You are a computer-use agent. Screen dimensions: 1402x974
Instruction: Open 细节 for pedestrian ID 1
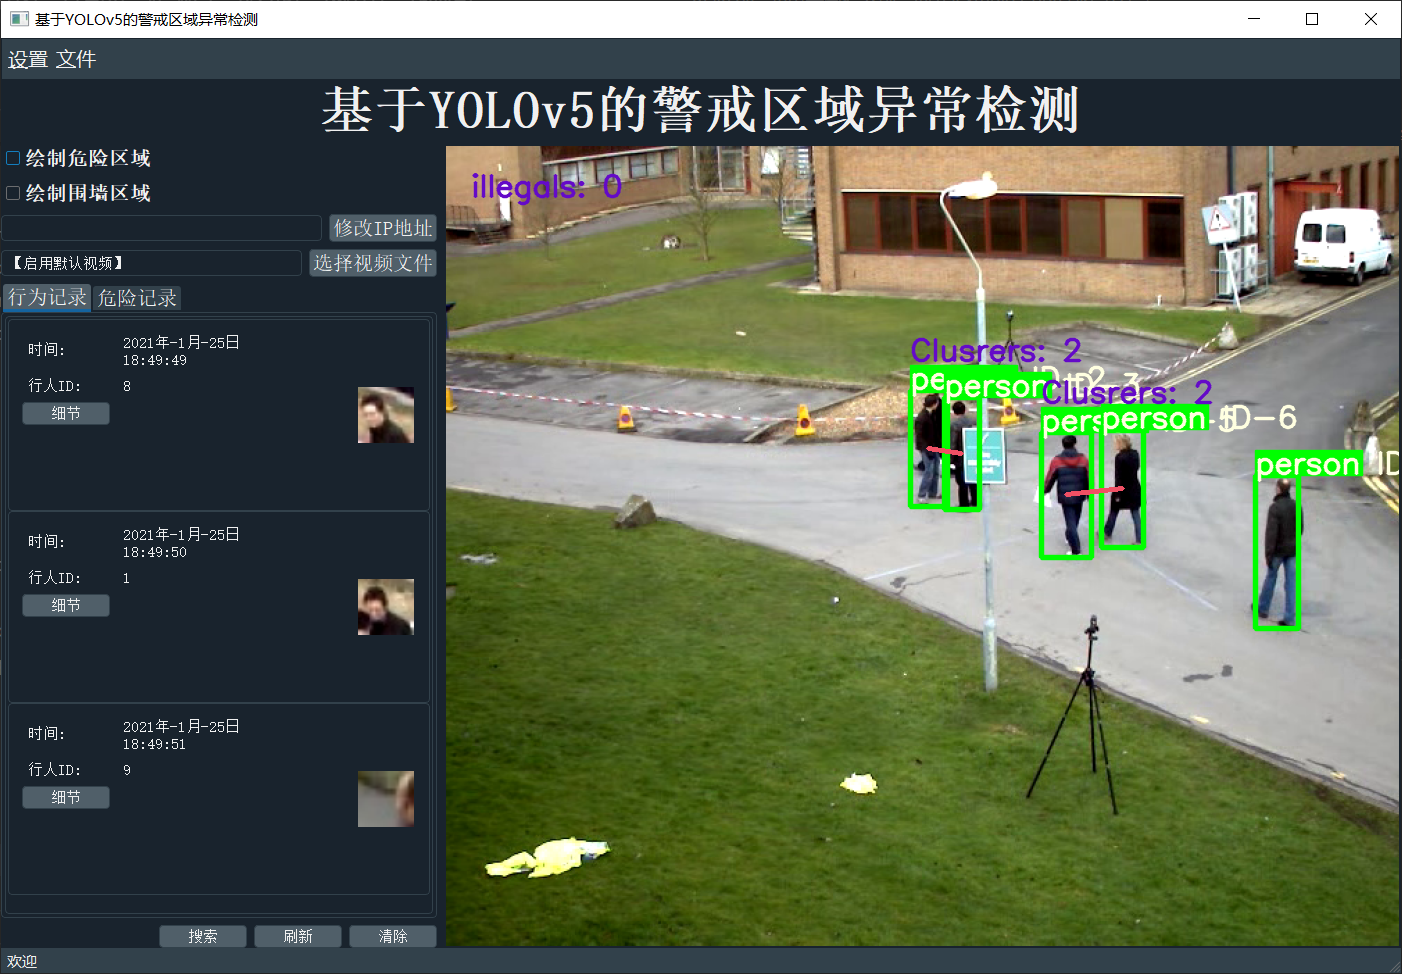(66, 605)
